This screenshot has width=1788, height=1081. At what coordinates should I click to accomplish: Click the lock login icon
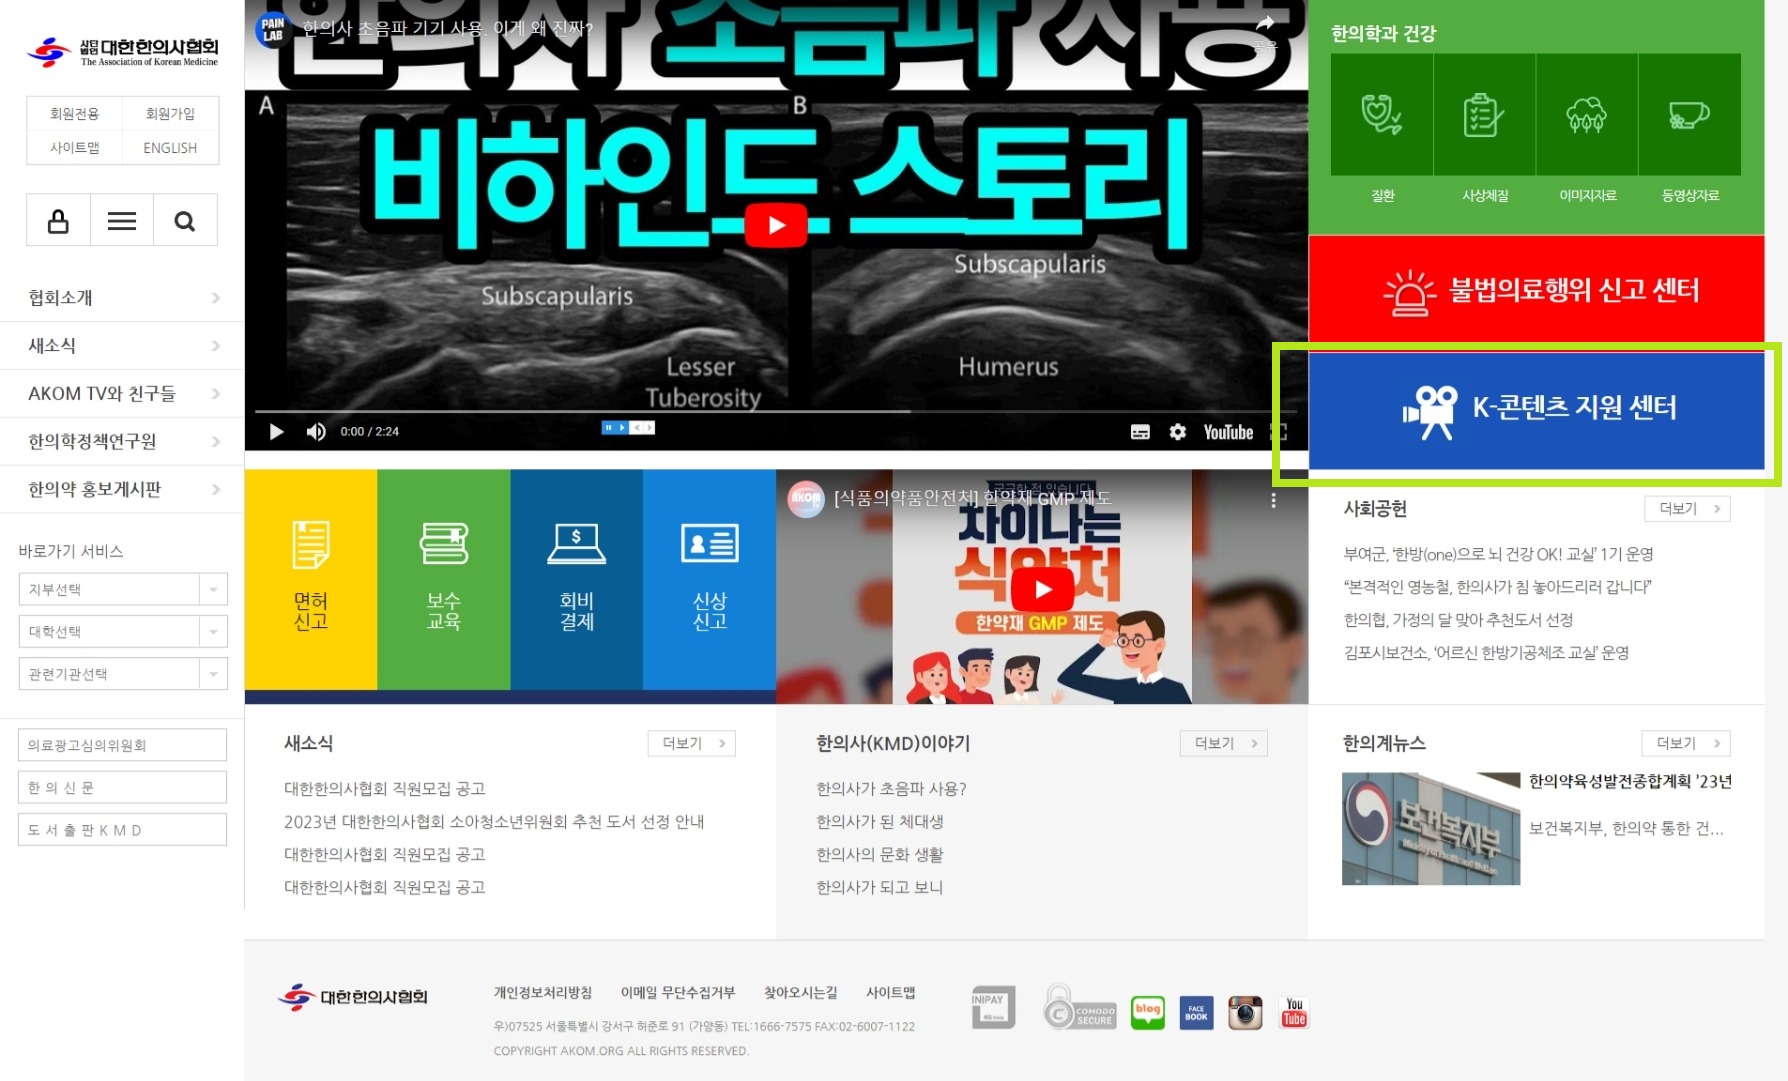click(x=58, y=221)
